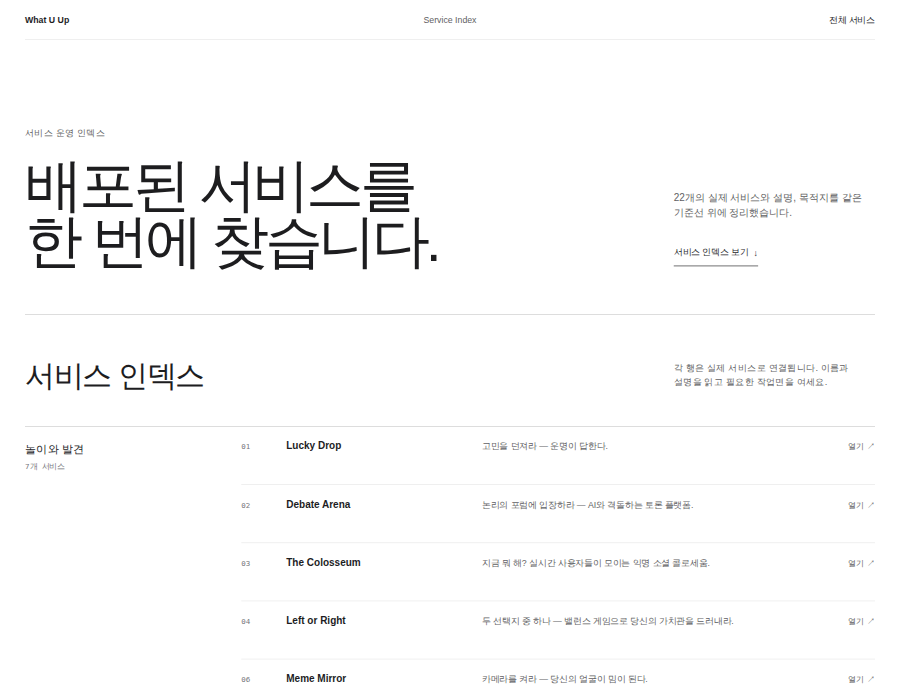Click 열기 arrow in Debate Arena row
Viewport: 900px width, 700px height.
861,505
